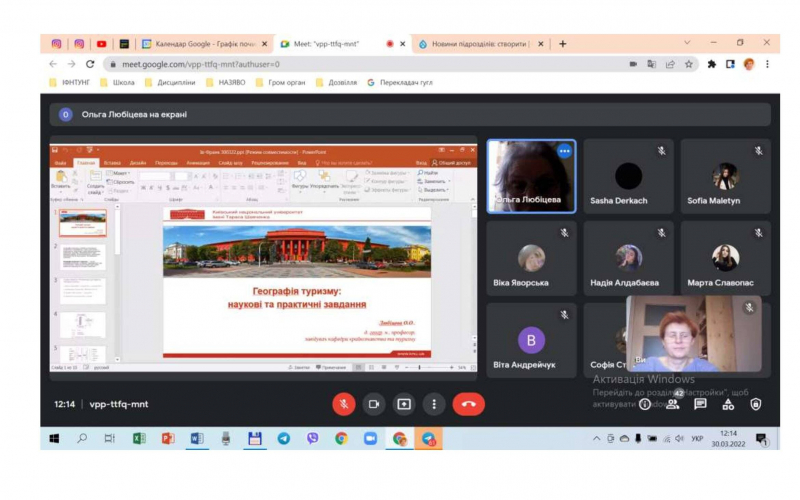
Task: Click Віта Андрейчук participant tile
Action: coord(532,340)
